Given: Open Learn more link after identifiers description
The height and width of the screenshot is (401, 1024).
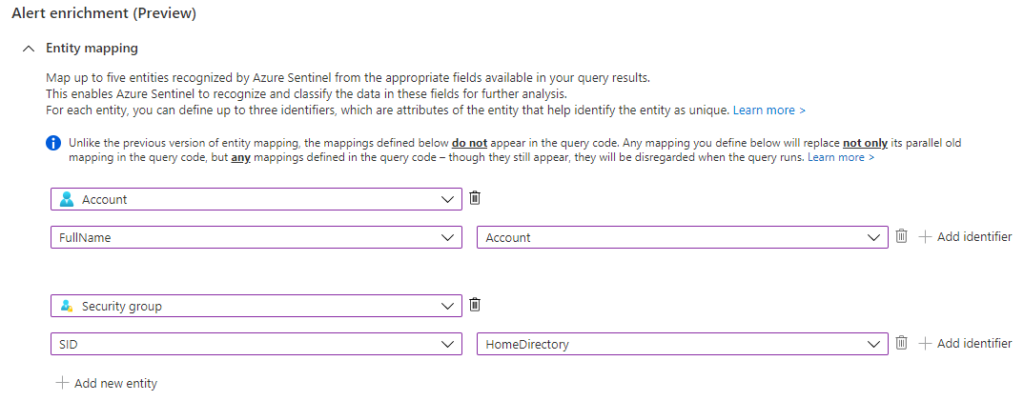Looking at the screenshot, I should (769, 110).
